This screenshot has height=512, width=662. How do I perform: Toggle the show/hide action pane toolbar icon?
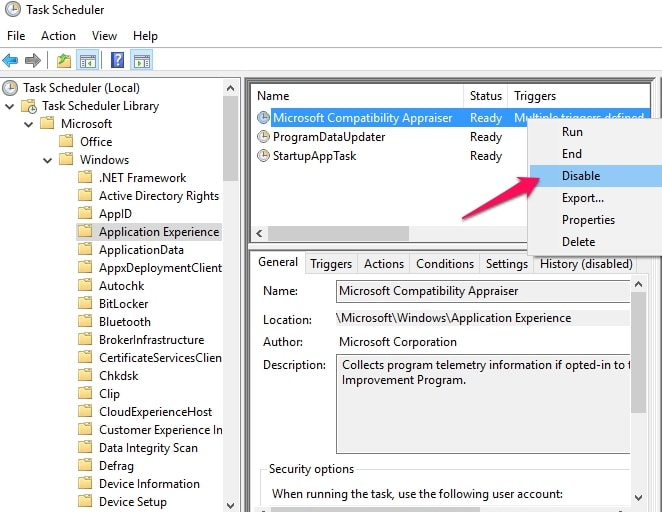[x=141, y=61]
